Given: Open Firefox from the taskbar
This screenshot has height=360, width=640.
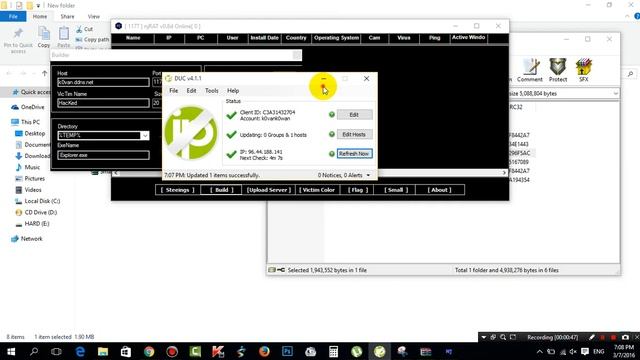Looking at the screenshot, I should click(x=264, y=351).
